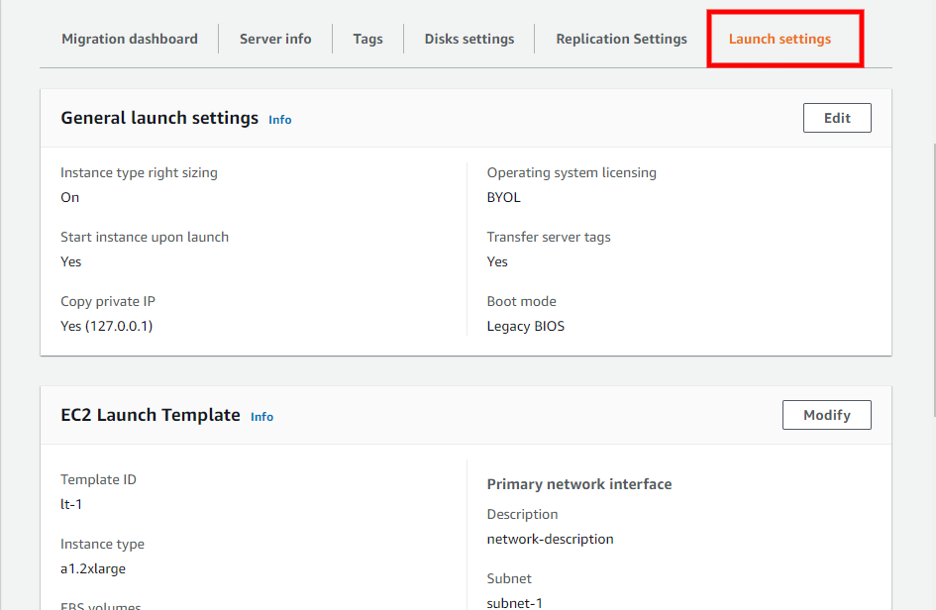Click the network-description text
936x610 pixels.
550,537
